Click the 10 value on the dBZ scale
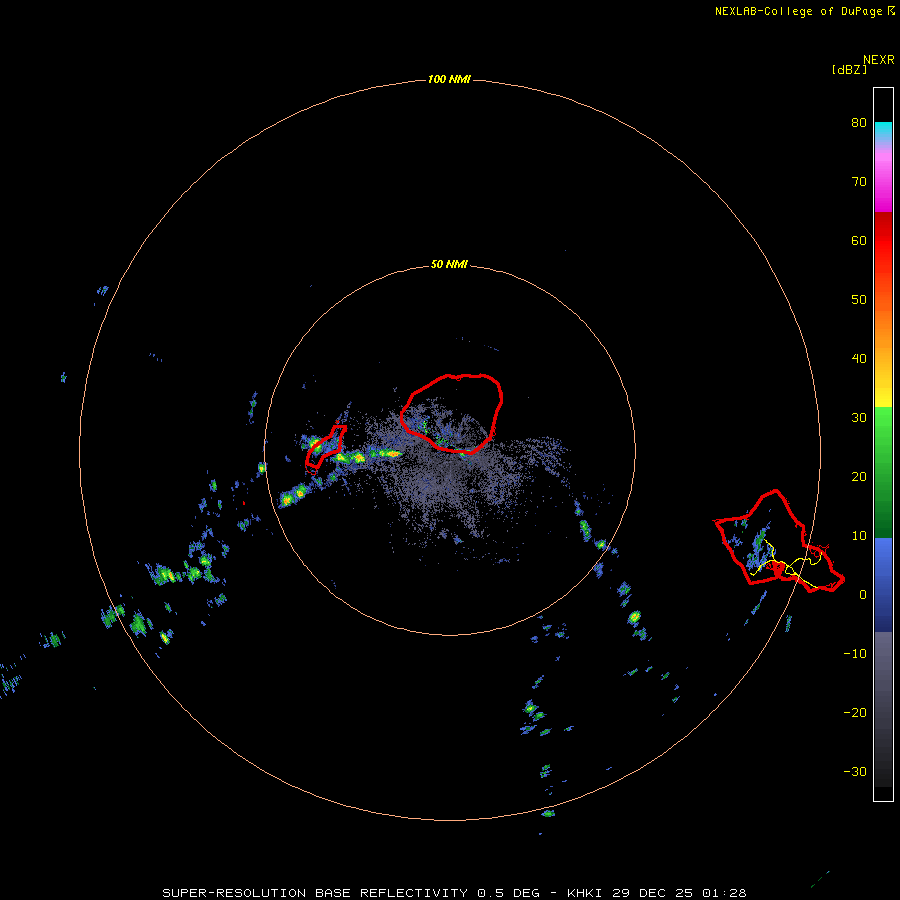Screen dimensions: 900x900 [x=859, y=536]
